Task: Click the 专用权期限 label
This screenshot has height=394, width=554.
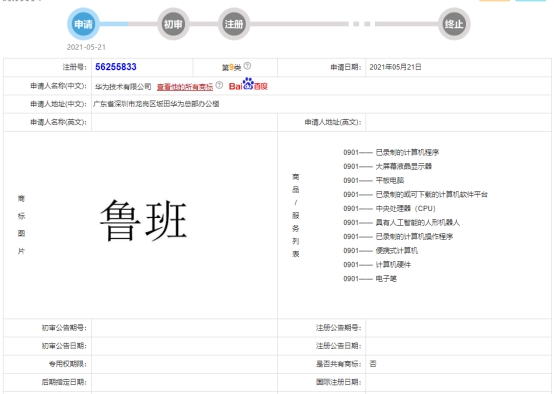Action: pos(67,364)
